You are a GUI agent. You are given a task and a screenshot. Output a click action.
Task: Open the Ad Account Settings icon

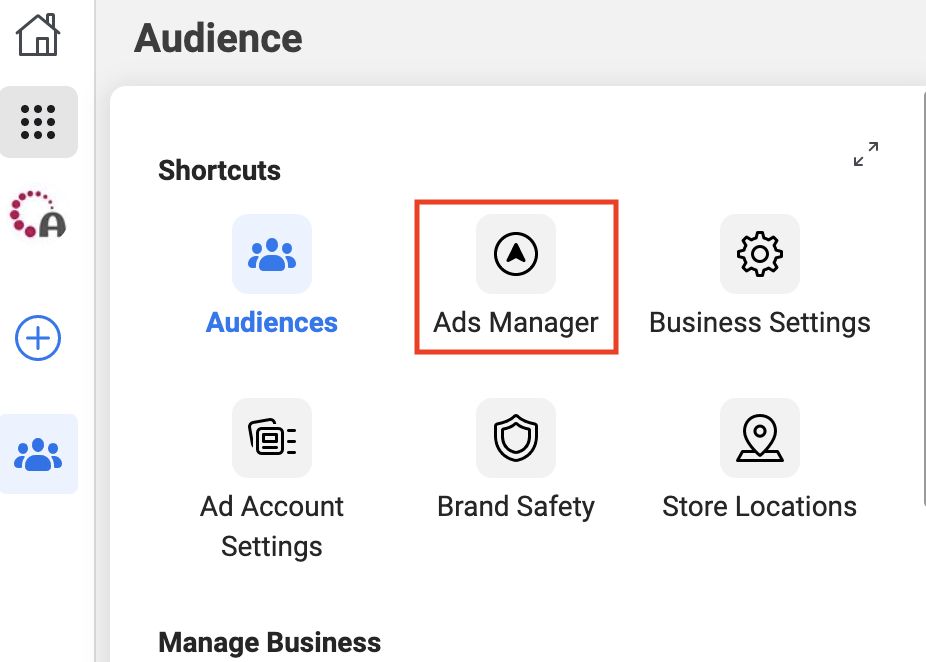click(x=272, y=438)
